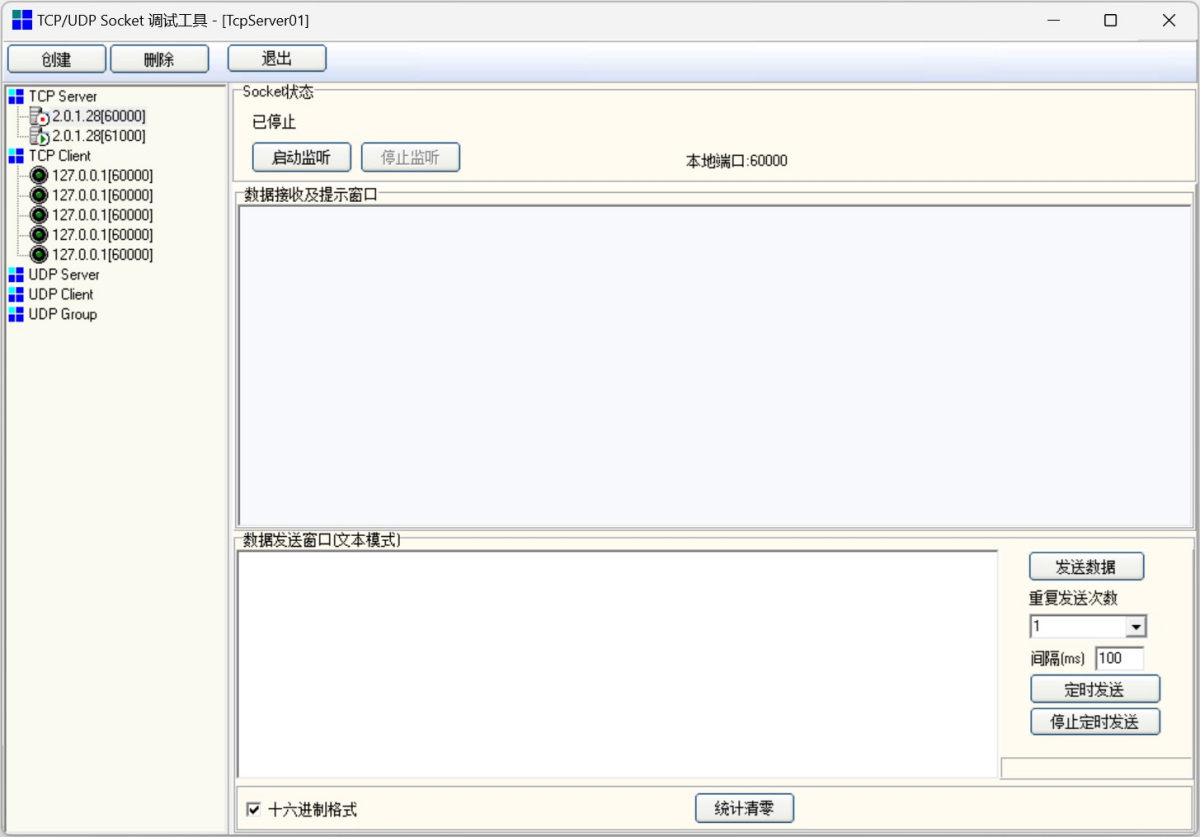
Task: Start timed sending with 定时发送
Action: (1095, 688)
